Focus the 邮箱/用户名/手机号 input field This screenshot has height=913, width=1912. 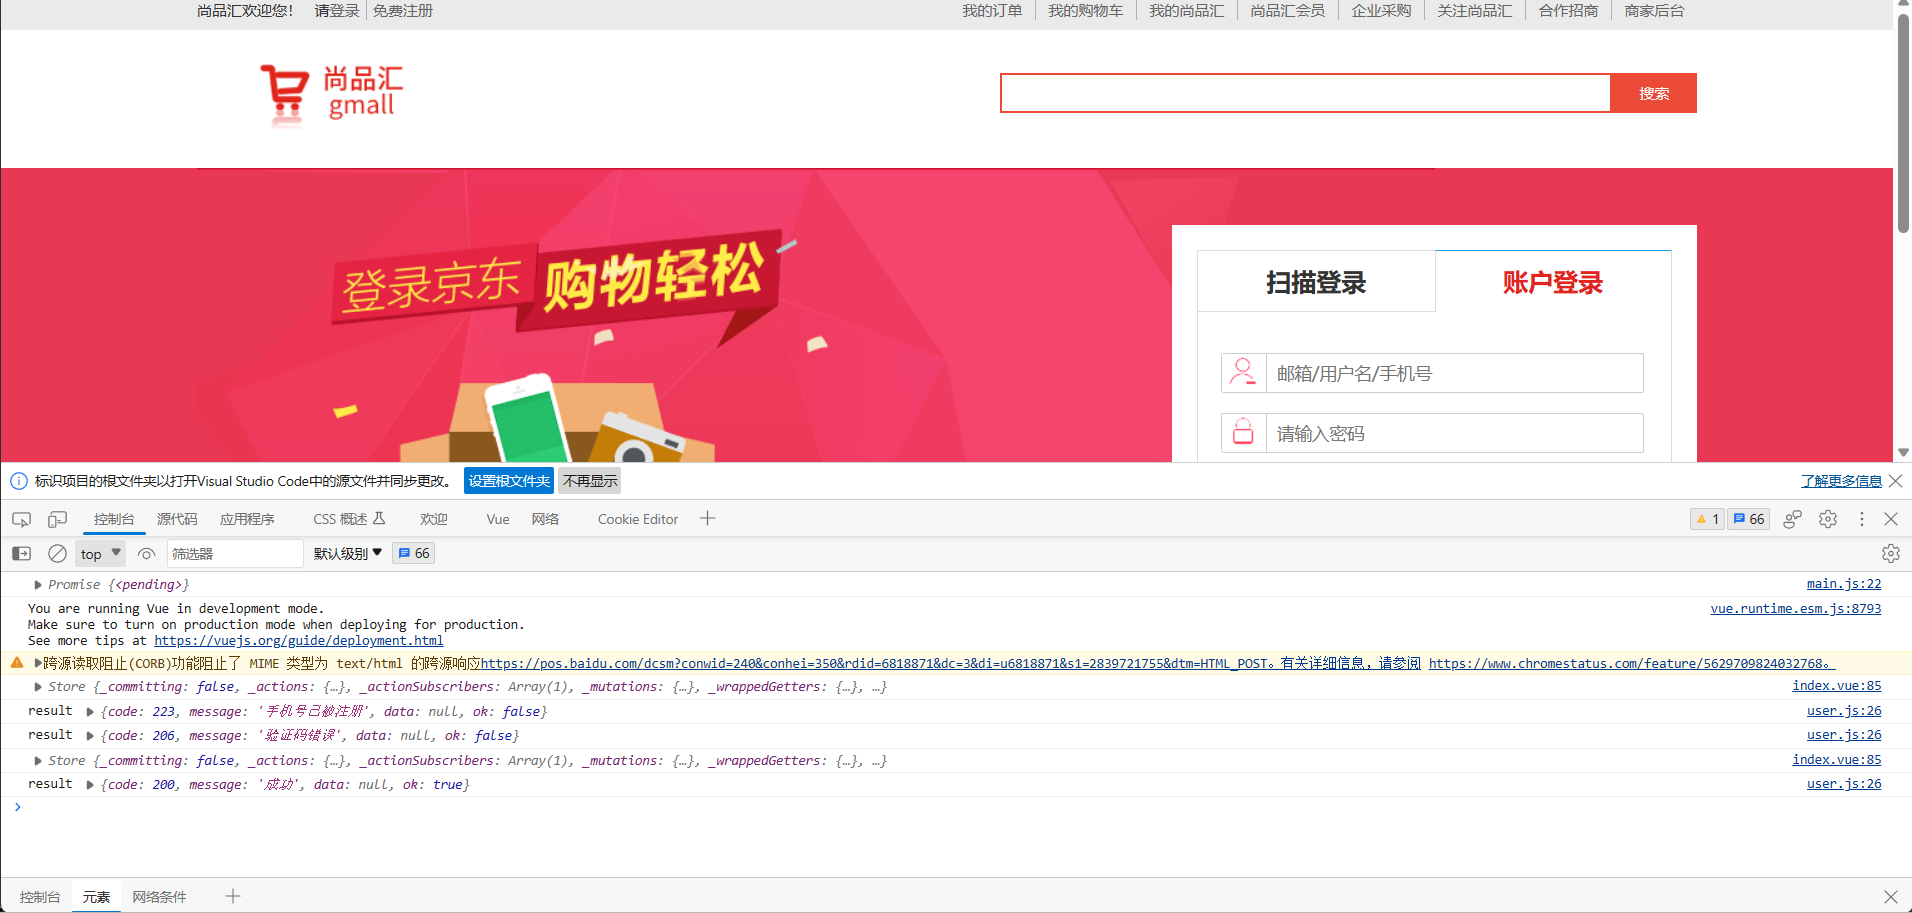pos(1454,373)
